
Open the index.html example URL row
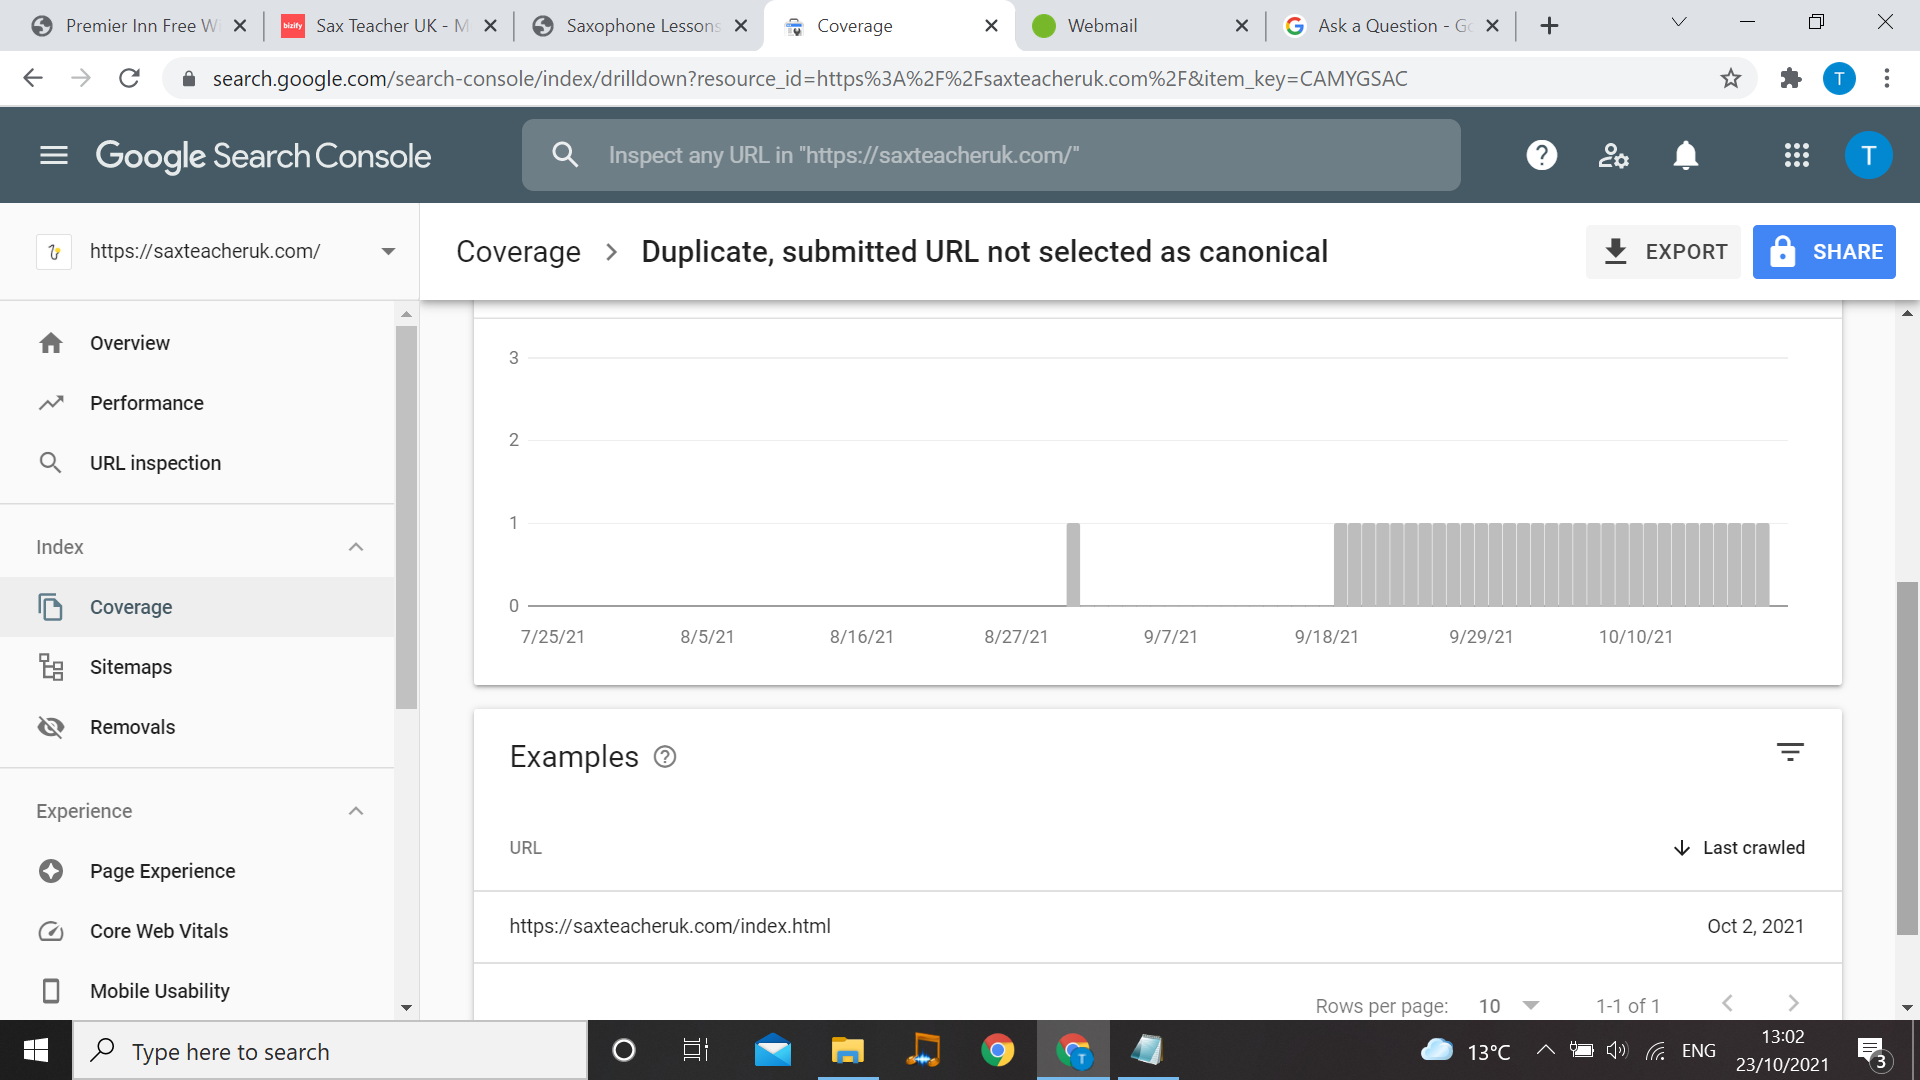(x=670, y=926)
